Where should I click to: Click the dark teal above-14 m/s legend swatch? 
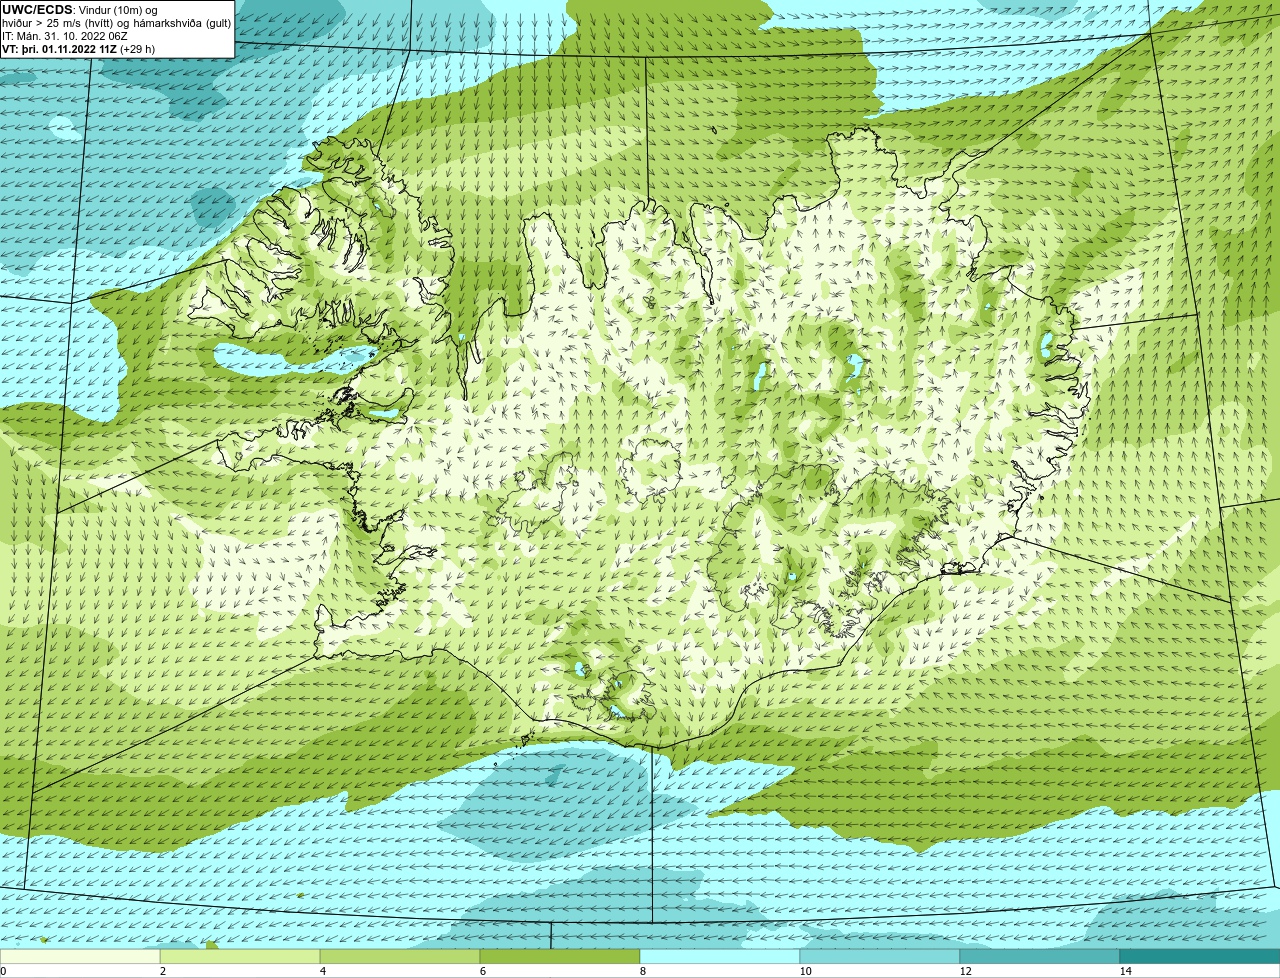click(x=1200, y=956)
